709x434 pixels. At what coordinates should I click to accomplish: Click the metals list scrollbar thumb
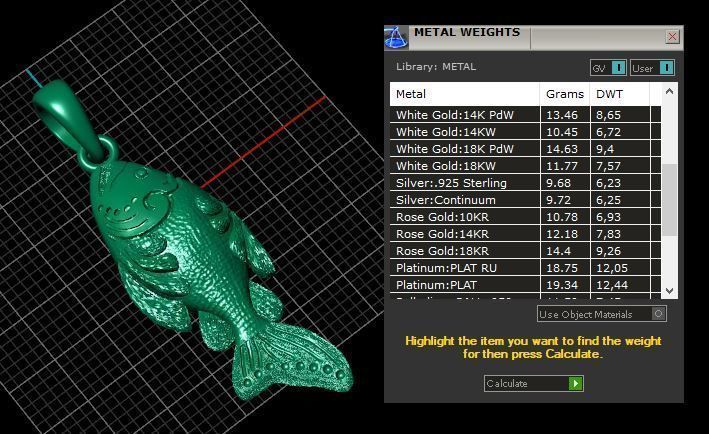(x=669, y=199)
